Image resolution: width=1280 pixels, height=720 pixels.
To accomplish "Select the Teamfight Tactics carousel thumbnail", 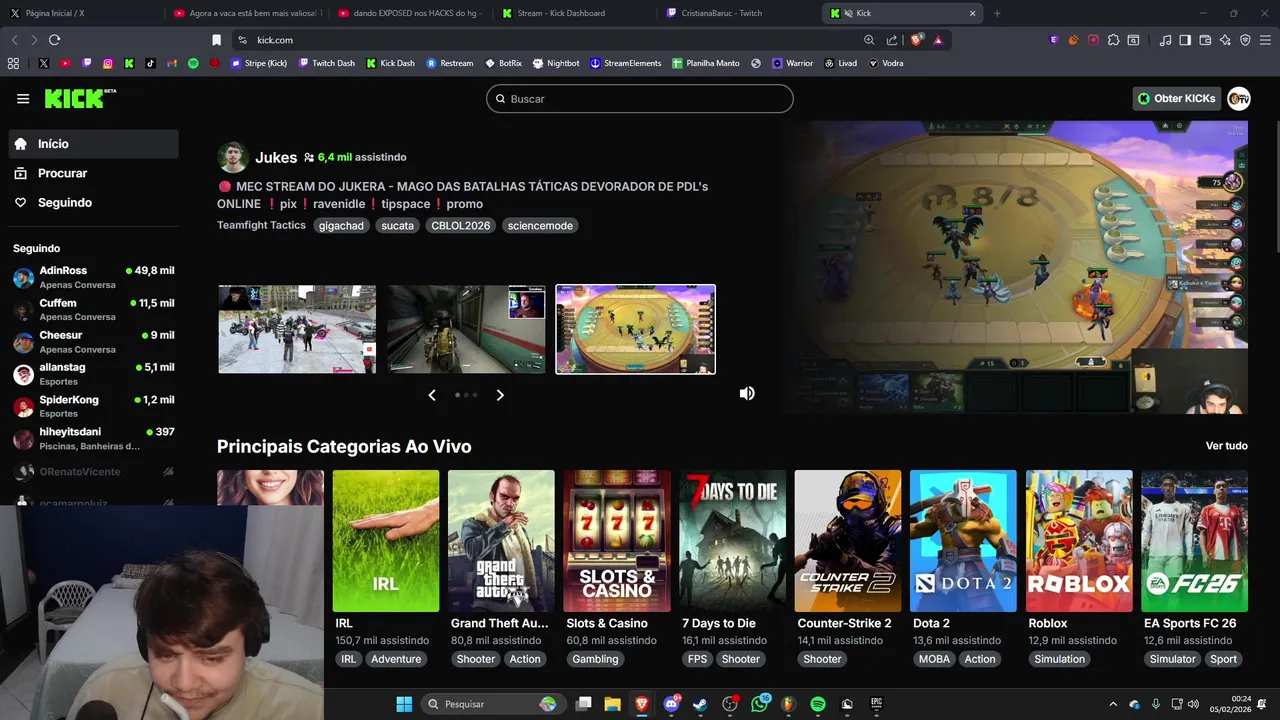I will (636, 329).
